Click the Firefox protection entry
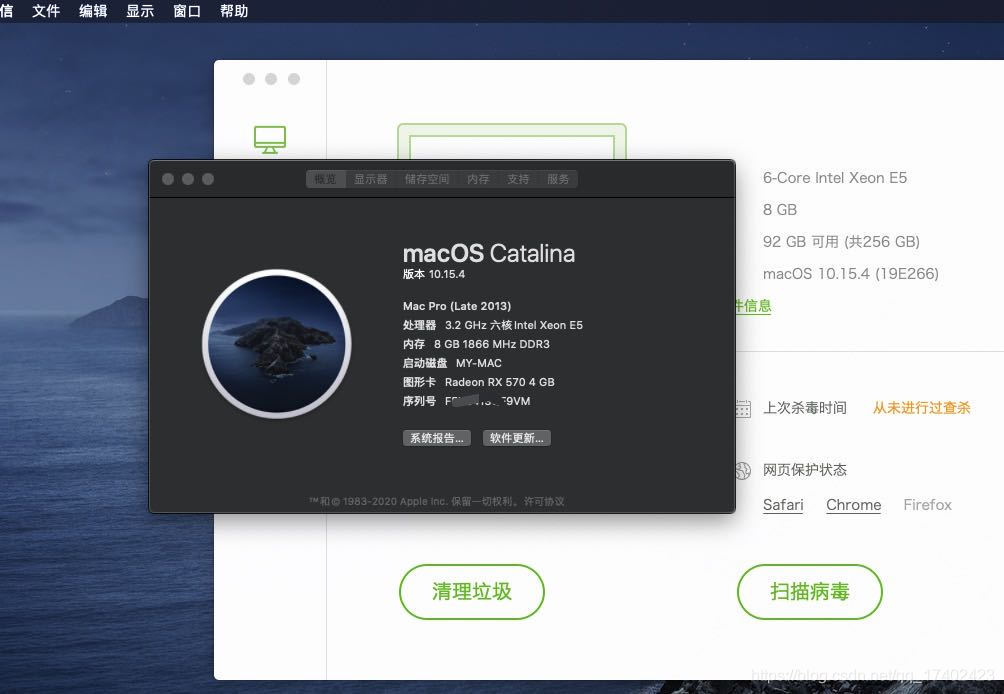The height and width of the screenshot is (694, 1004). coord(927,505)
